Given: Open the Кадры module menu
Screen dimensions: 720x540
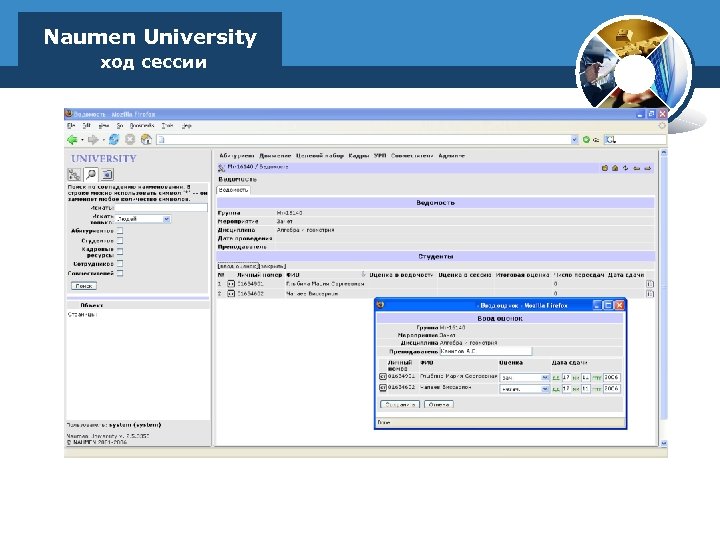Looking at the screenshot, I should click(x=359, y=156).
